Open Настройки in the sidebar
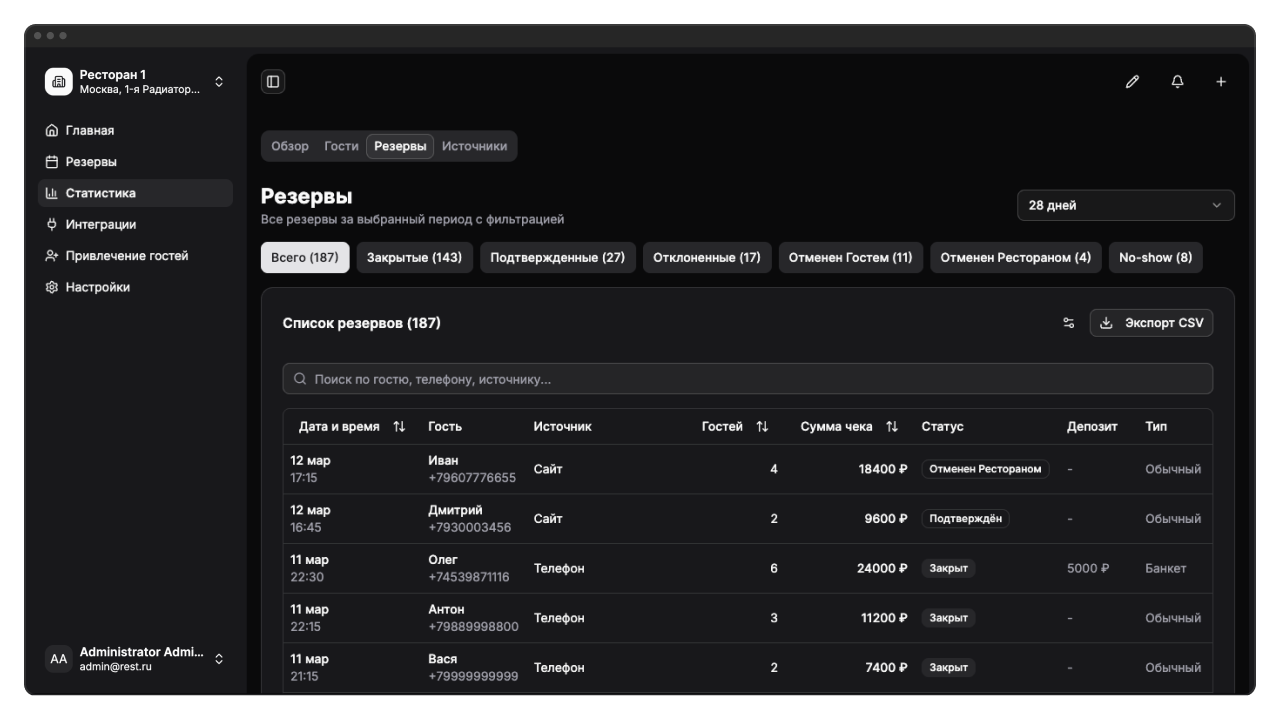The width and height of the screenshot is (1280, 720). pos(98,287)
